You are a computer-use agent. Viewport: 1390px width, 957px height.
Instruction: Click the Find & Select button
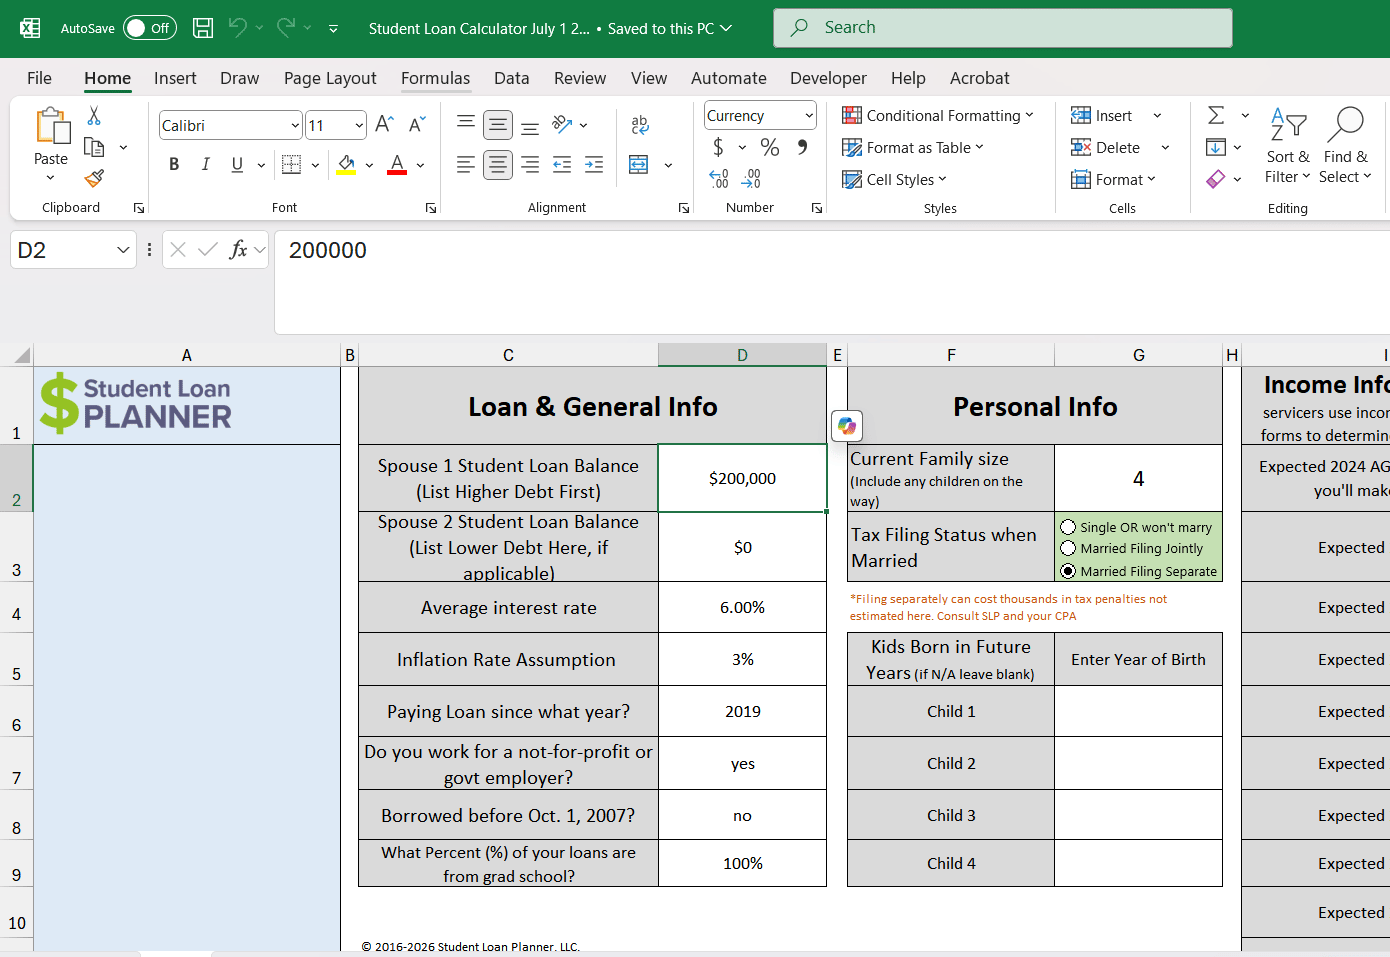pyautogui.click(x=1345, y=146)
